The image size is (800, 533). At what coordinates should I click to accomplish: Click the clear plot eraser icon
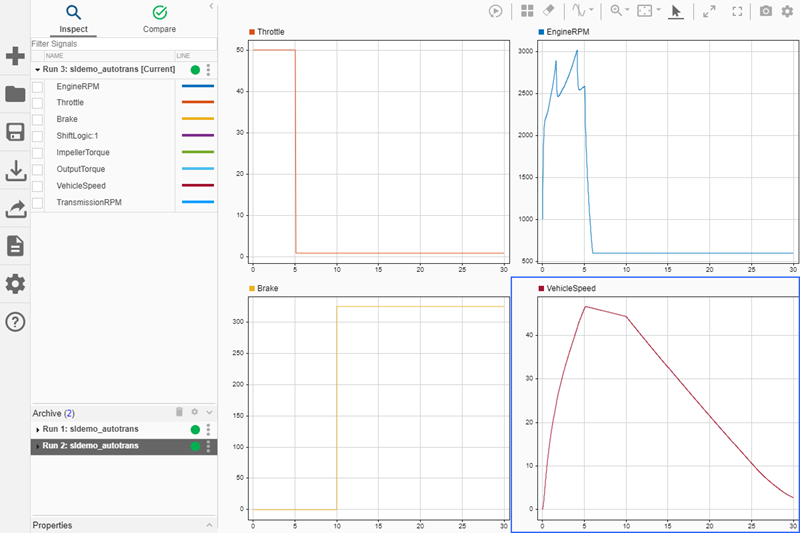[548, 11]
